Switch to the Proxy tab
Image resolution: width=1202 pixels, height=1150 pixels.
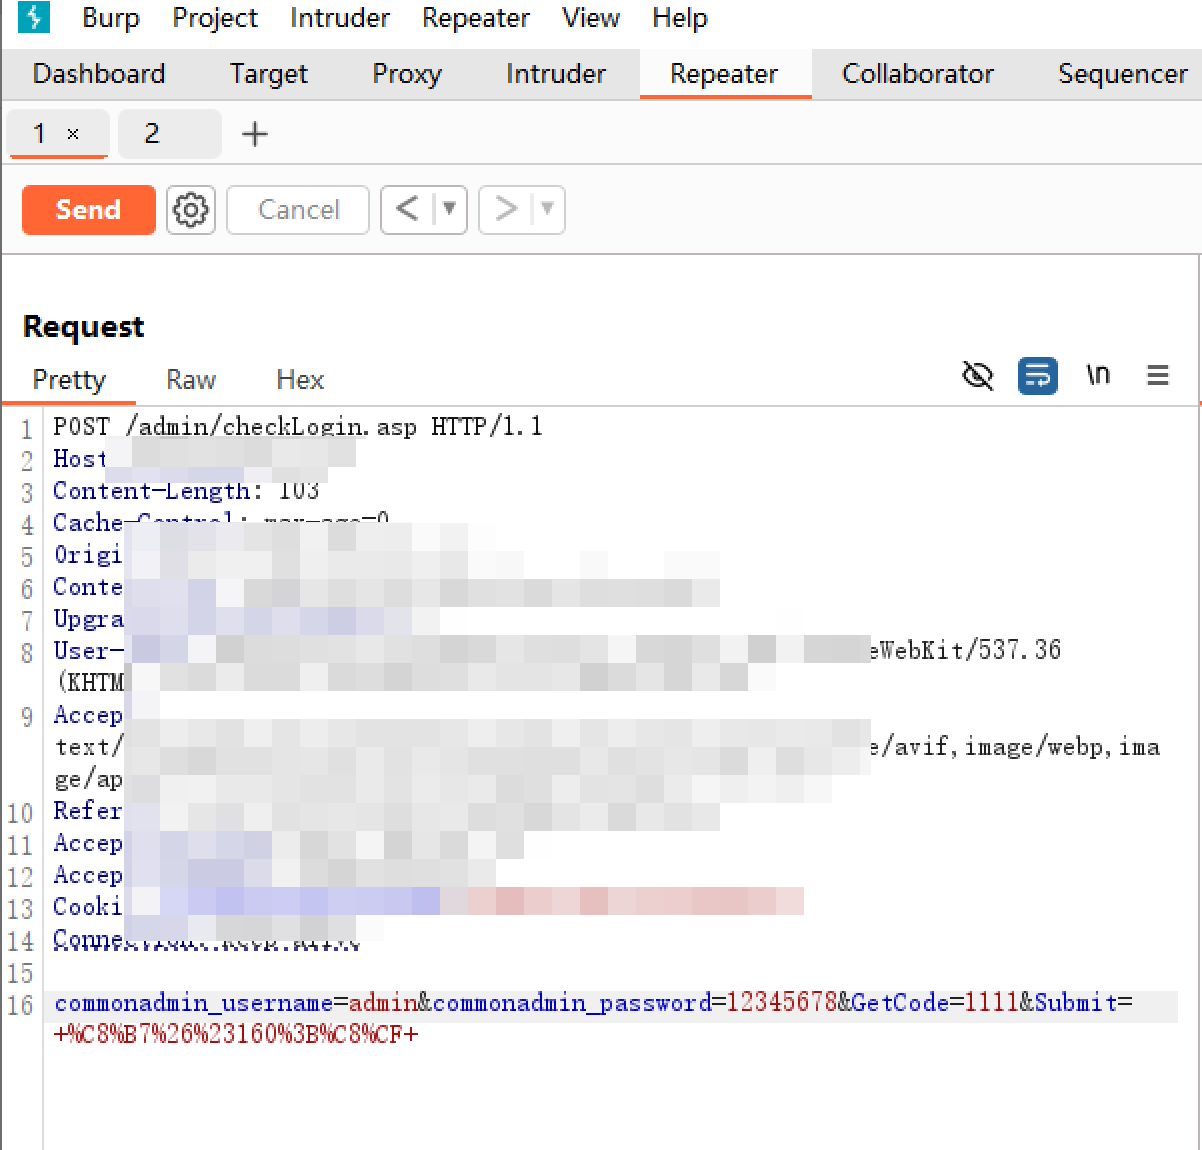tap(406, 74)
